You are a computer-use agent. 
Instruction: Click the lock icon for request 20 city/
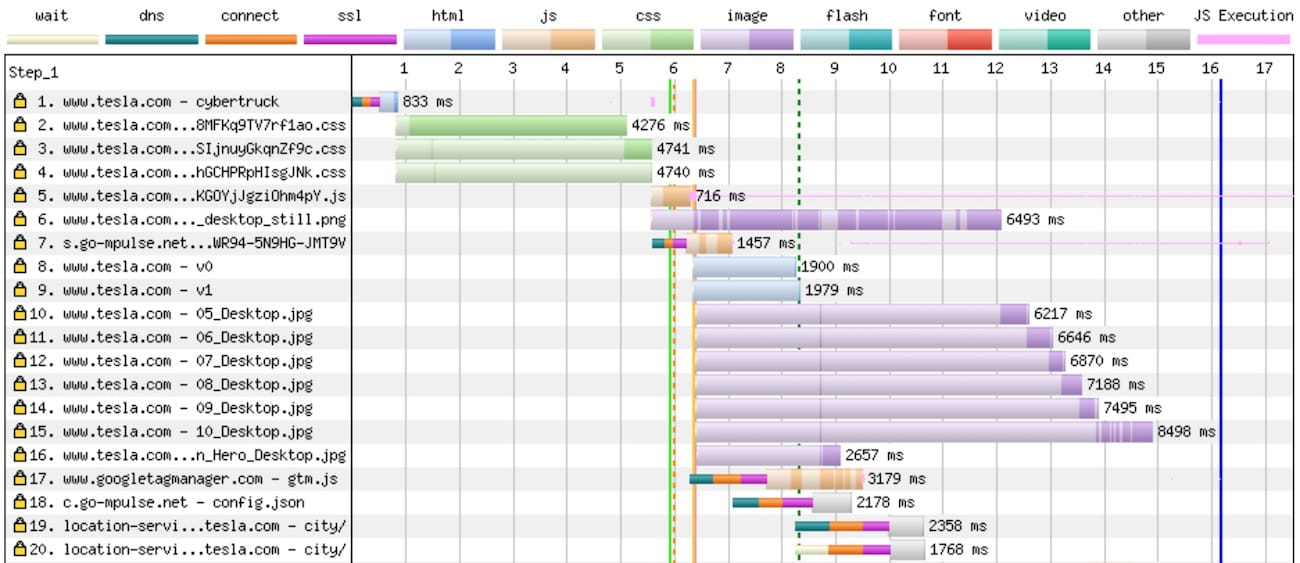[x=19, y=549]
